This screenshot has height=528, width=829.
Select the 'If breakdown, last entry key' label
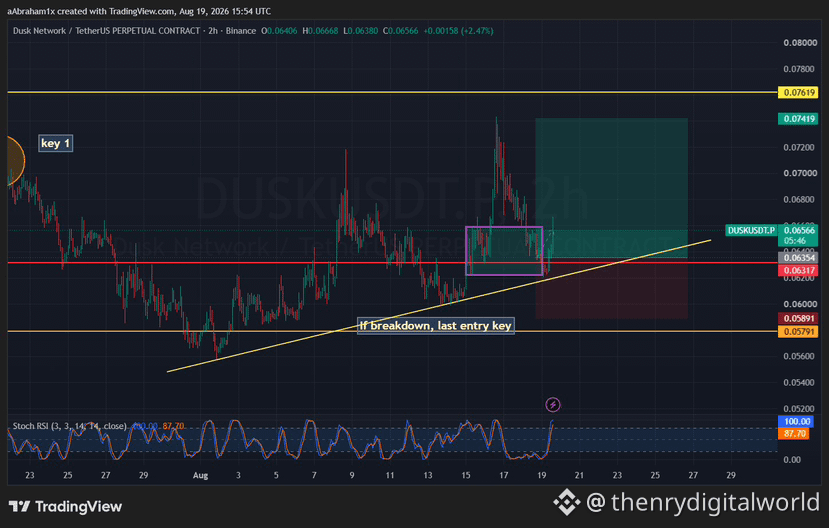[x=436, y=326]
